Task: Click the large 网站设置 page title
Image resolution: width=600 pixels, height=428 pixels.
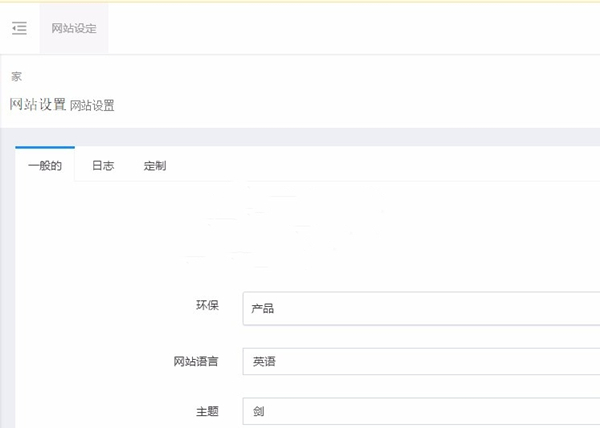Action: pyautogui.click(x=37, y=104)
